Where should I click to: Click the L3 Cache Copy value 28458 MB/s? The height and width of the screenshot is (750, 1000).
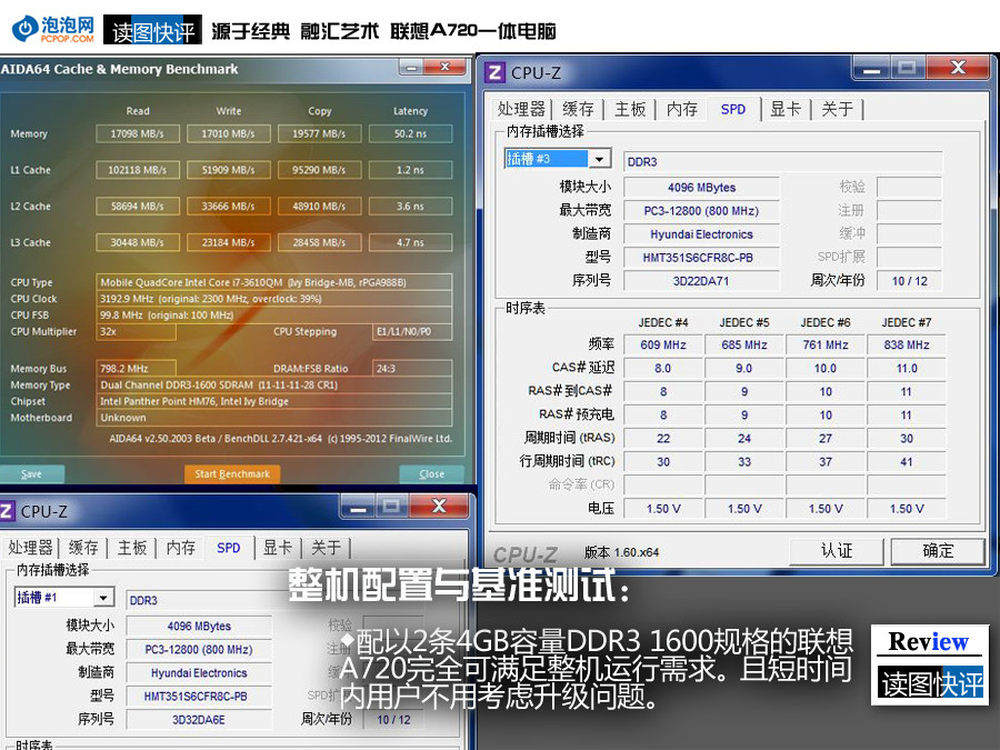319,243
